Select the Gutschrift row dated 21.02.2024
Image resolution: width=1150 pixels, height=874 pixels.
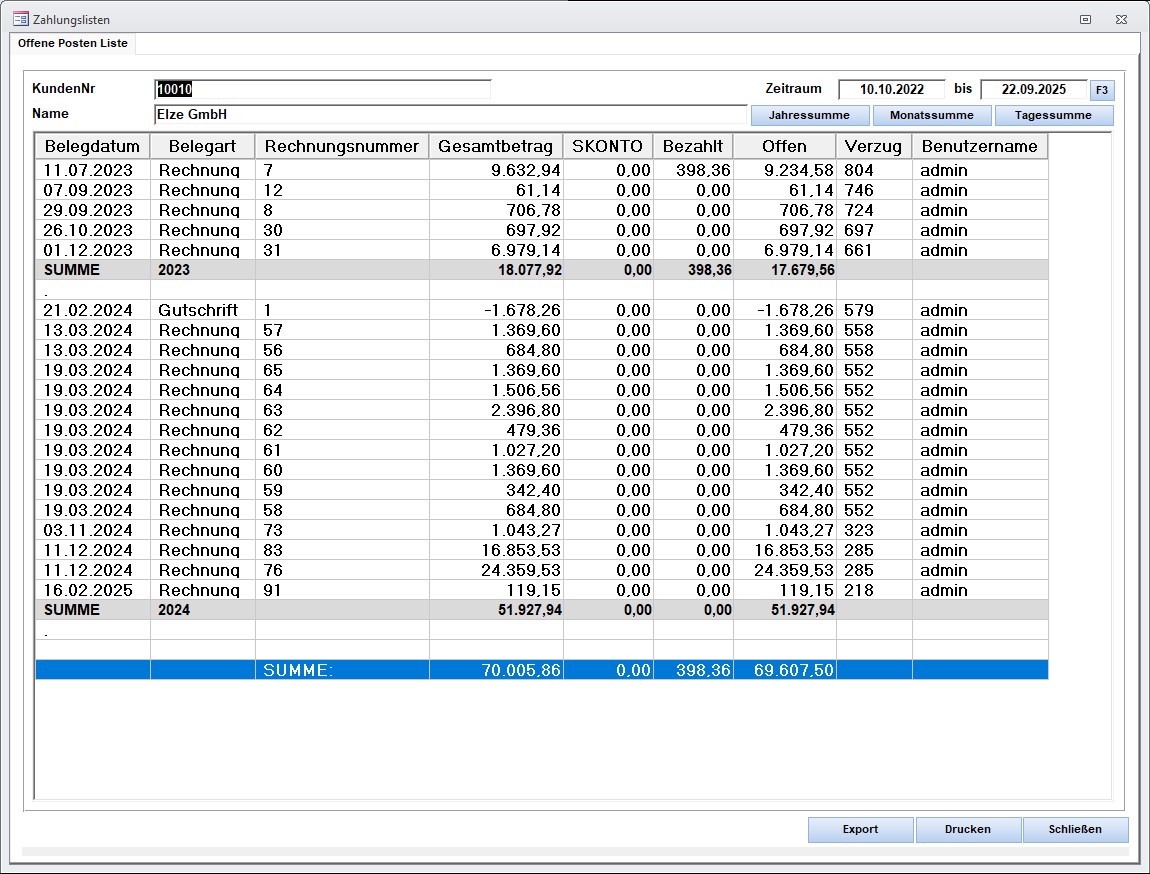[x=198, y=310]
